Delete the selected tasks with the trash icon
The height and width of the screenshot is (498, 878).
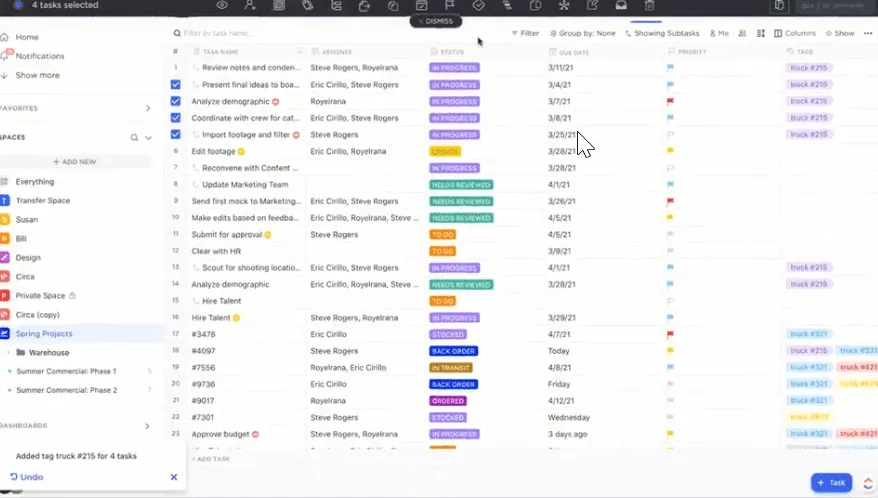(650, 6)
